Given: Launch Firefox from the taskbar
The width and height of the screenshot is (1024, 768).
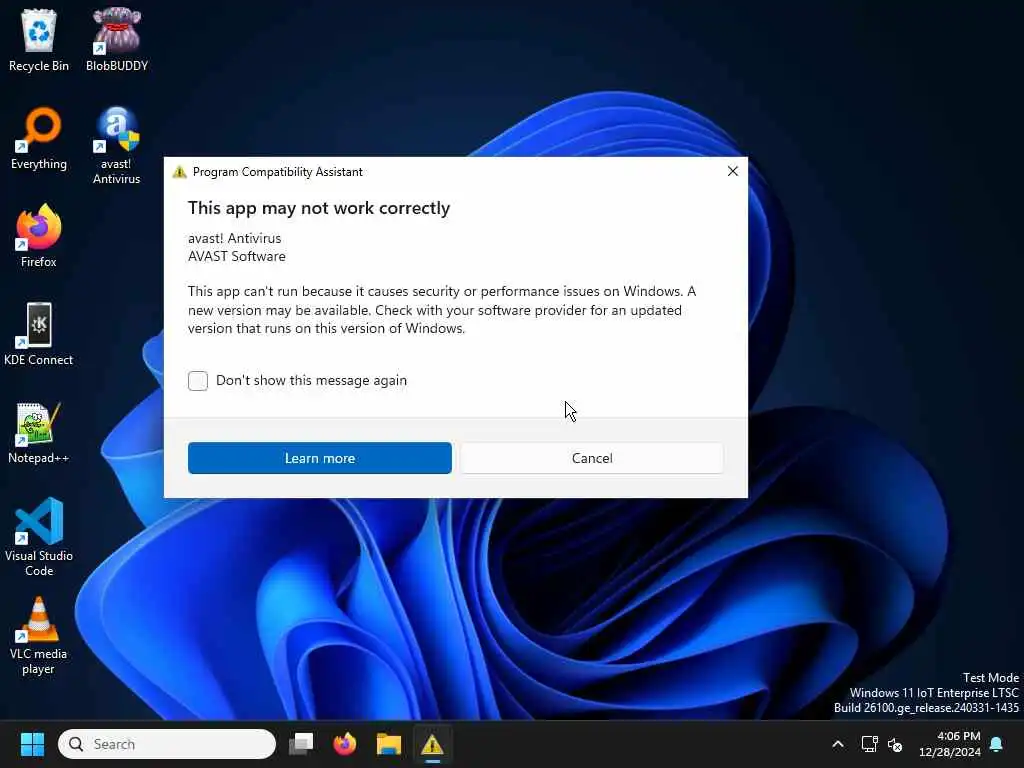Looking at the screenshot, I should [345, 744].
